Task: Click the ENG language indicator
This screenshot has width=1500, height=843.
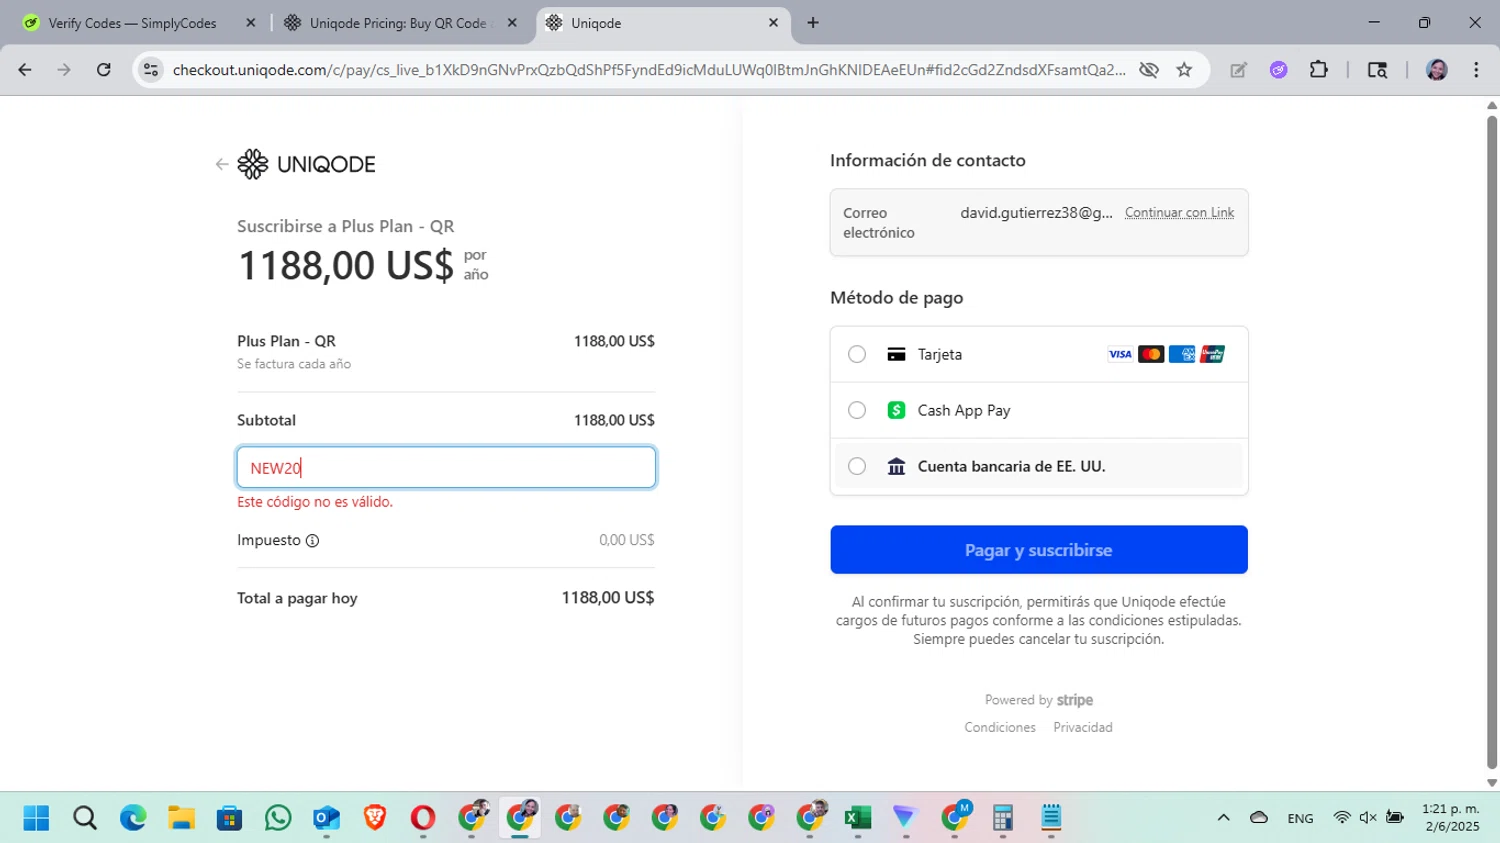Action: point(1300,818)
